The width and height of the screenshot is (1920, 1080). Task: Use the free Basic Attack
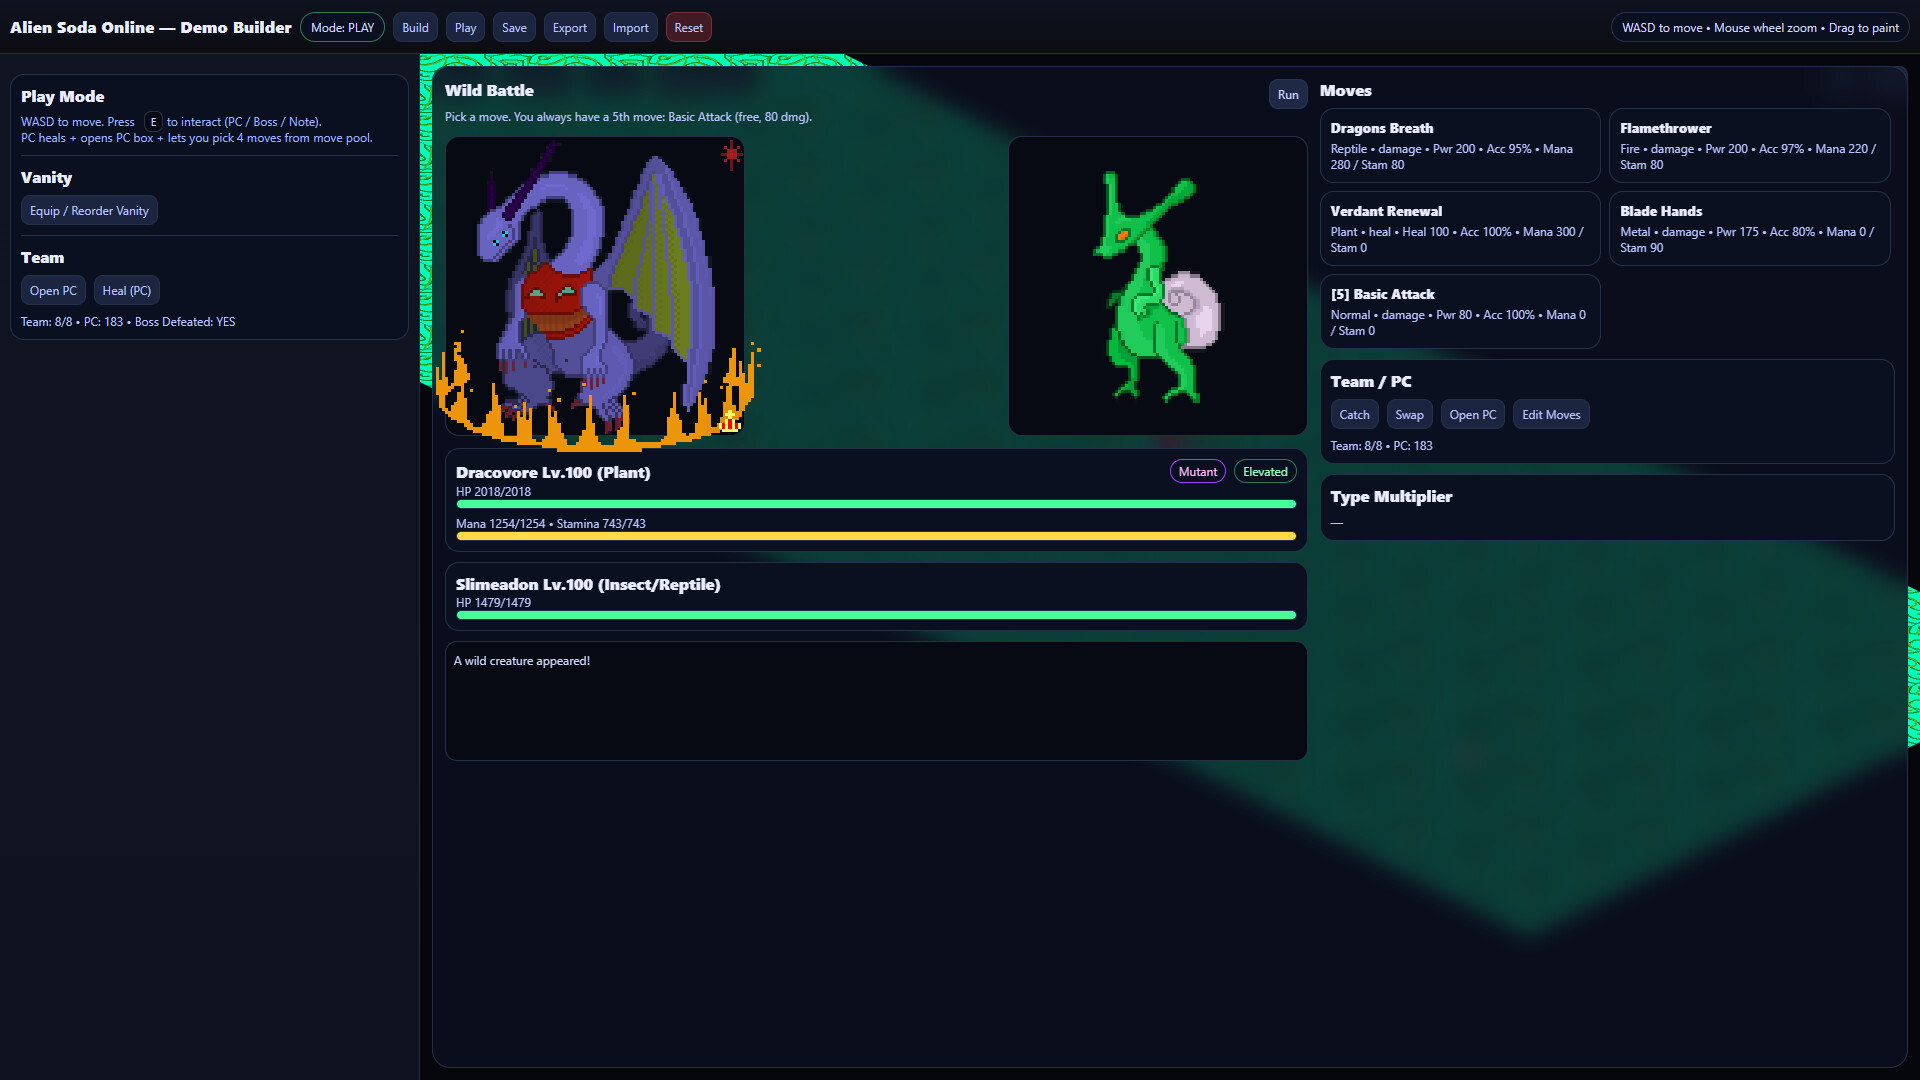pos(1459,311)
